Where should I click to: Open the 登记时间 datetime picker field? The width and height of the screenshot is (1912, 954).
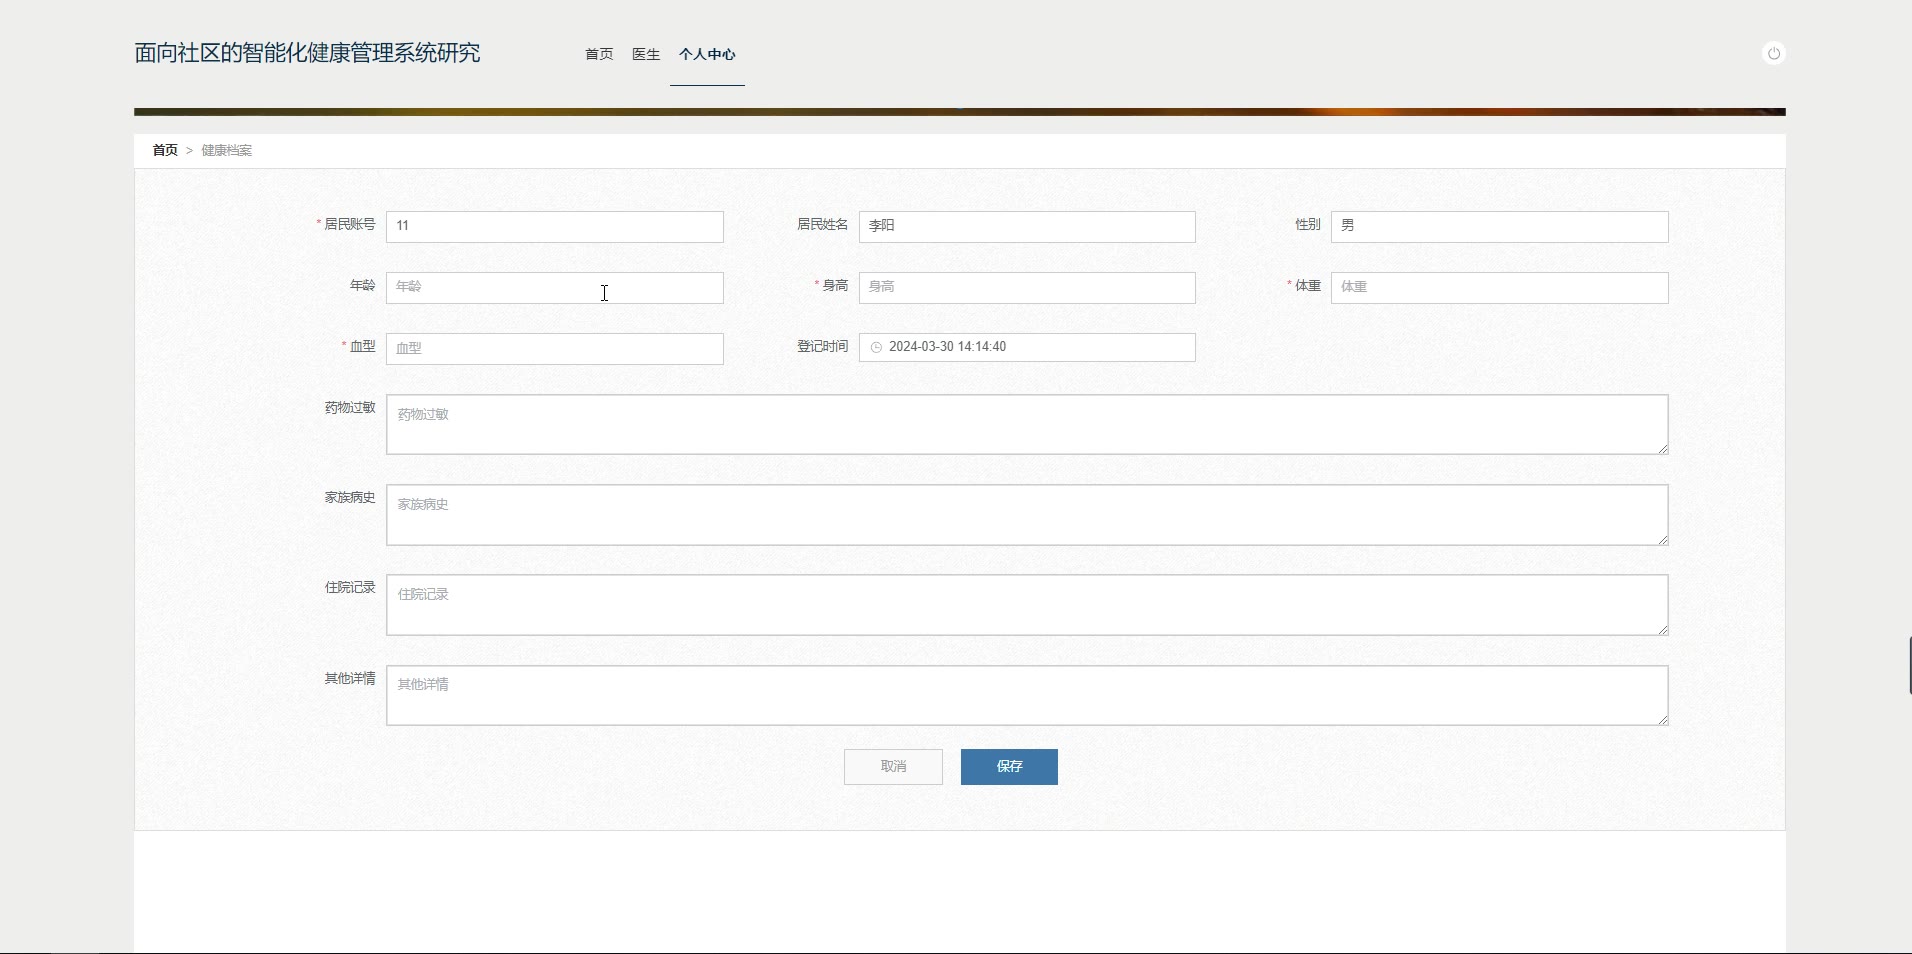pos(1027,347)
